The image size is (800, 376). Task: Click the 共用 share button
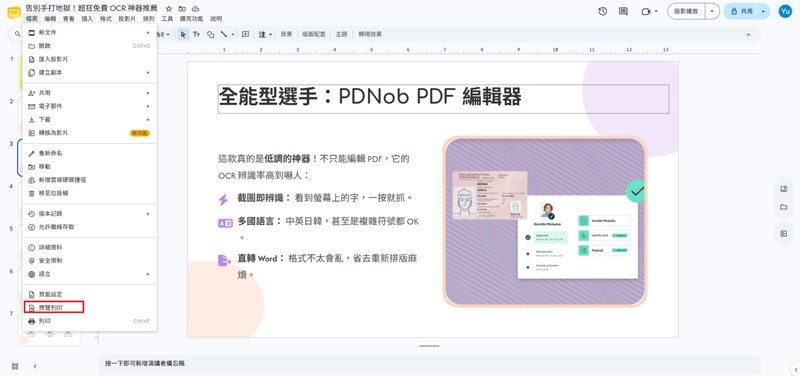740,11
